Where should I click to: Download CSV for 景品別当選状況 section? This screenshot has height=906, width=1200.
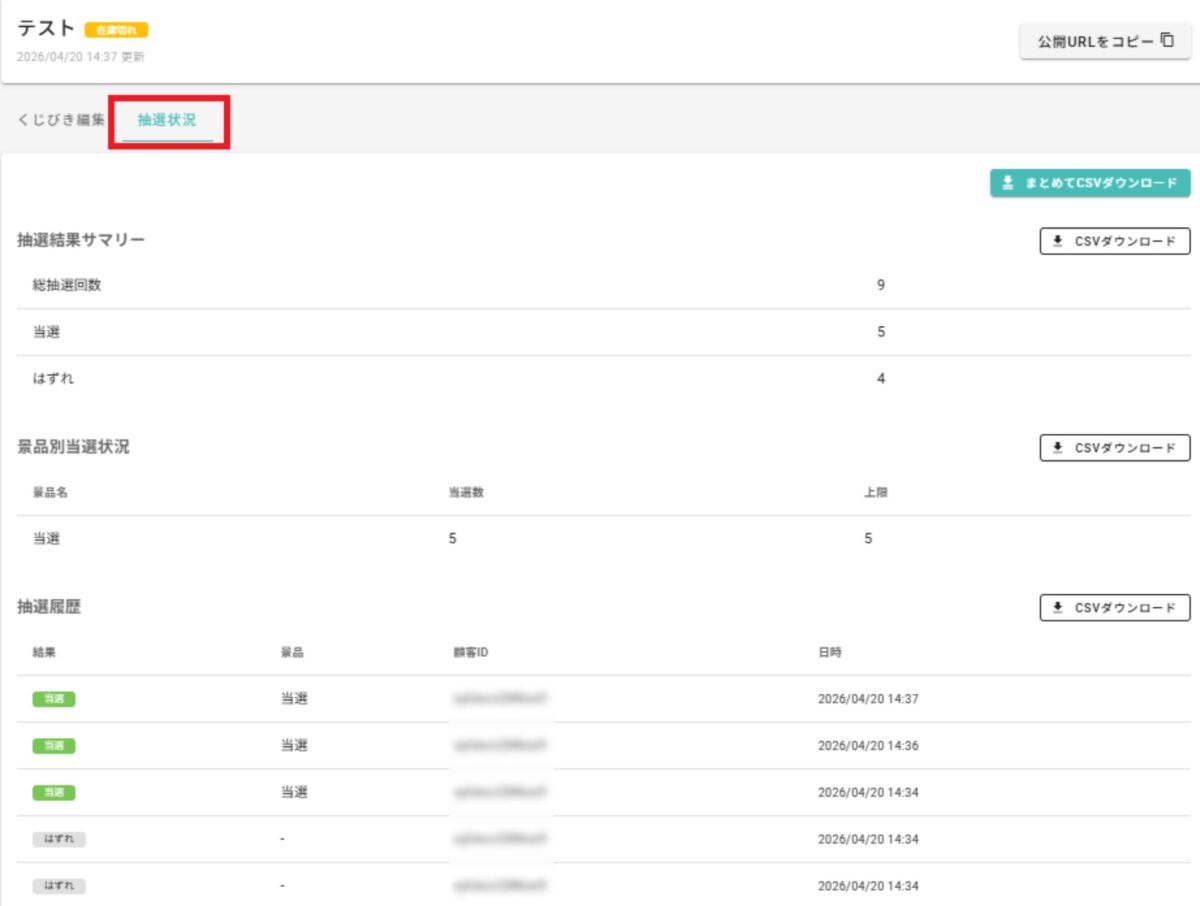click(1114, 448)
